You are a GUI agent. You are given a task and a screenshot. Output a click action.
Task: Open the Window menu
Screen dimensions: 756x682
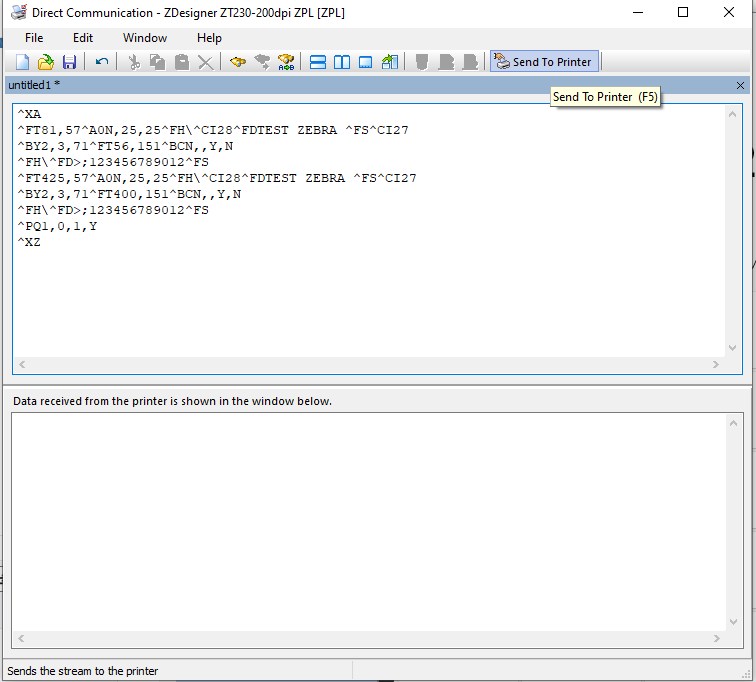pyautogui.click(x=145, y=37)
